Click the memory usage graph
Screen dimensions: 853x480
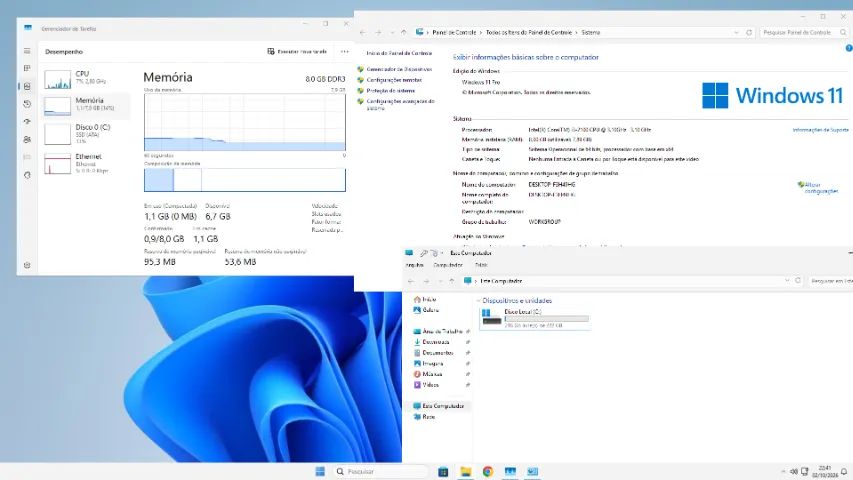coord(245,122)
